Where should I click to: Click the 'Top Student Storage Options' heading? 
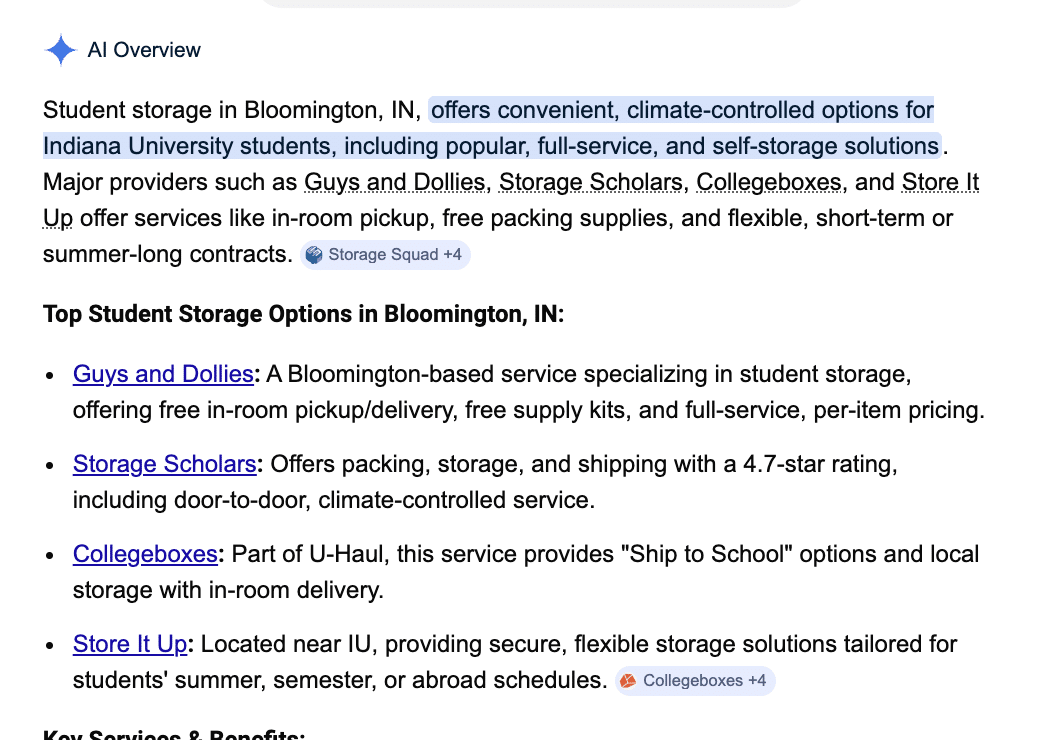303,313
